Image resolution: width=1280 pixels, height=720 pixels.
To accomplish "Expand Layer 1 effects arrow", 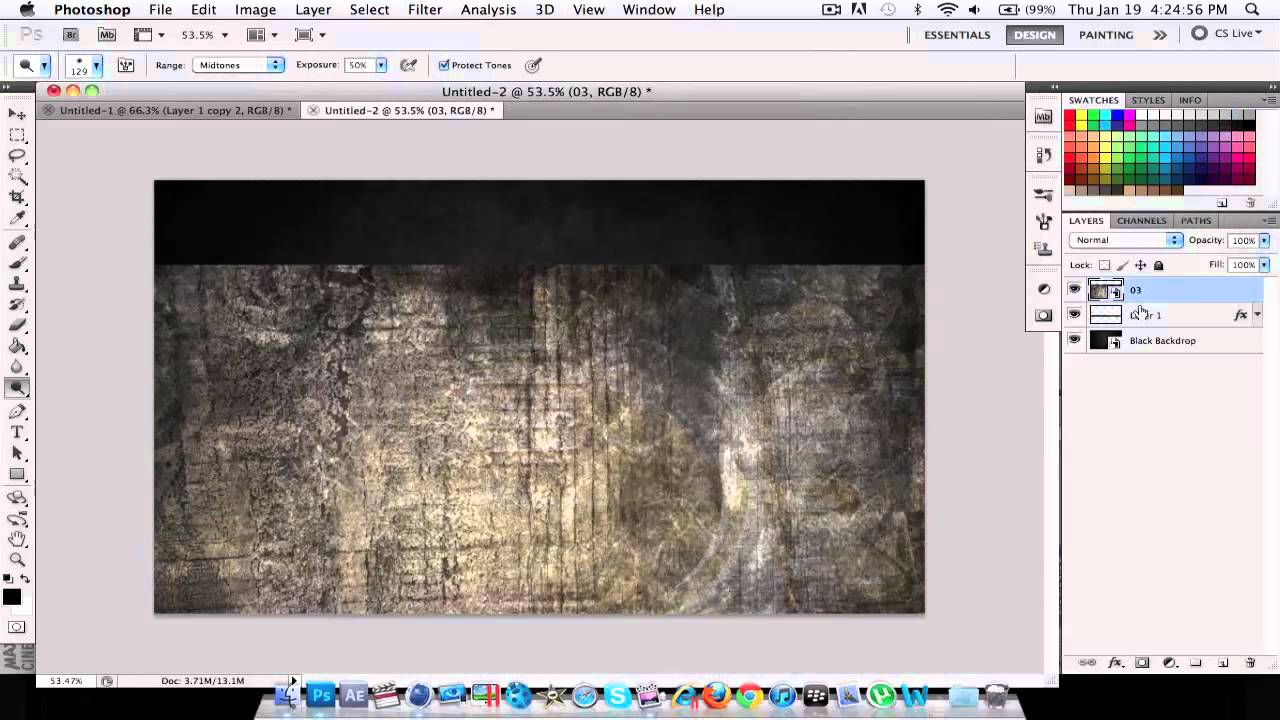I will (x=1257, y=315).
